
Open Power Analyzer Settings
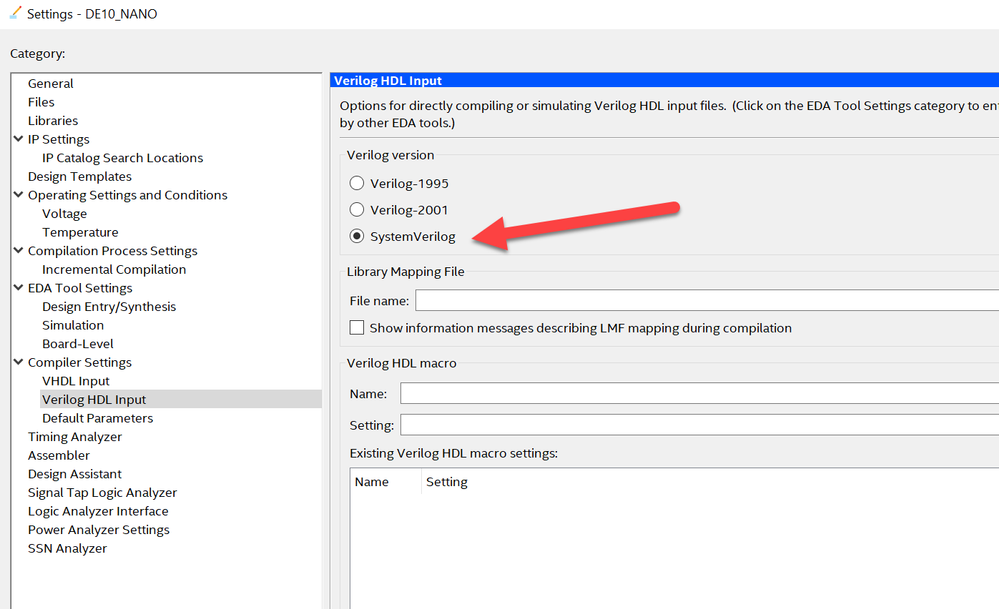point(99,529)
